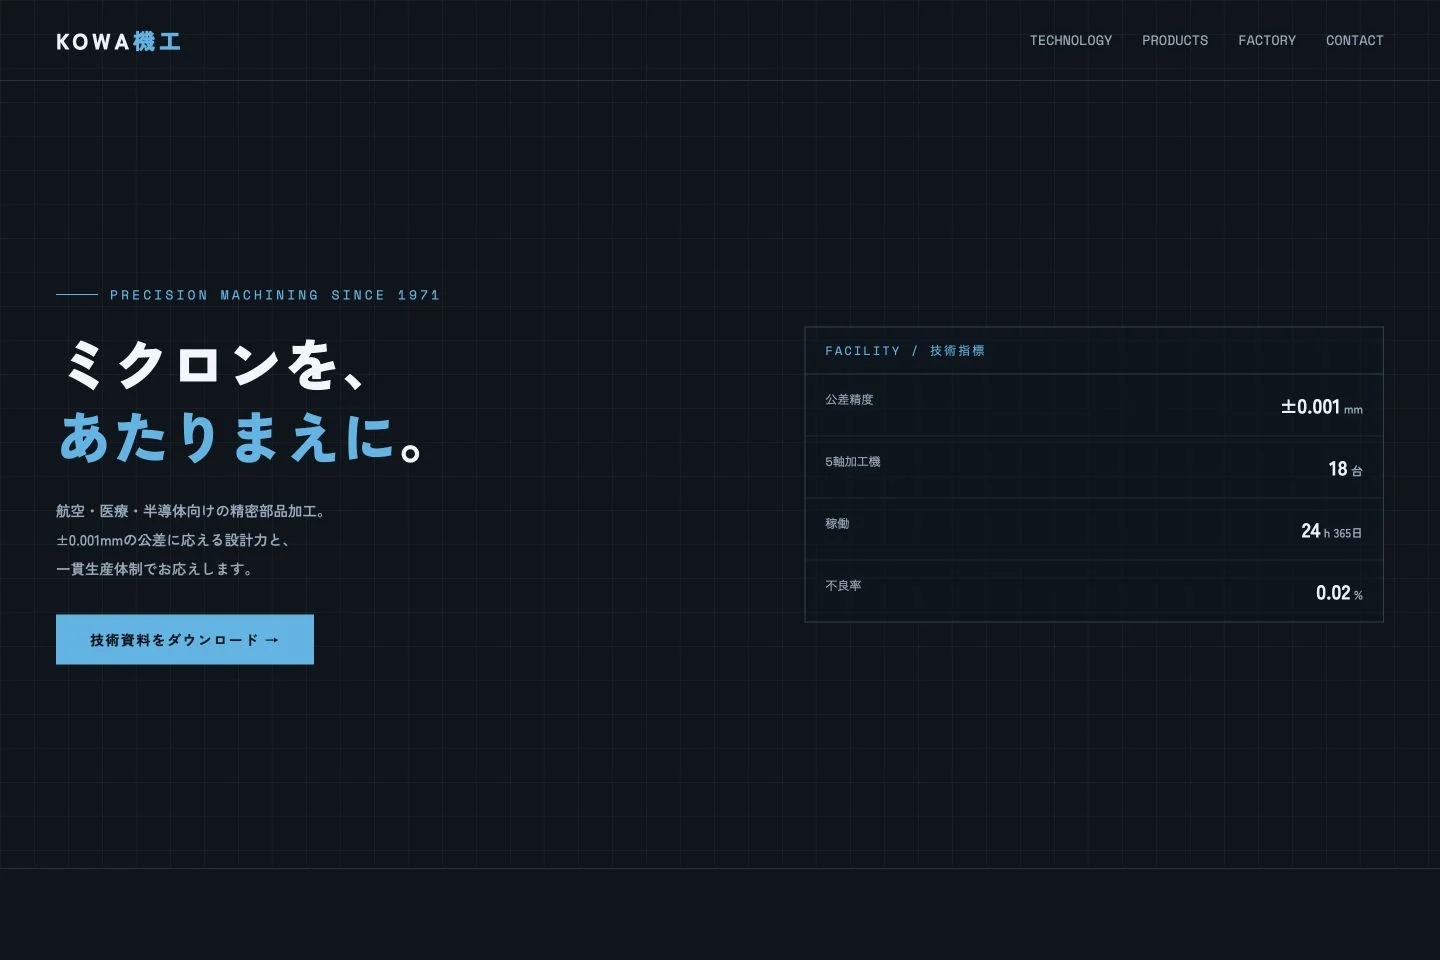Select the 不良率 row label
This screenshot has width=1440, height=960.
(x=843, y=585)
